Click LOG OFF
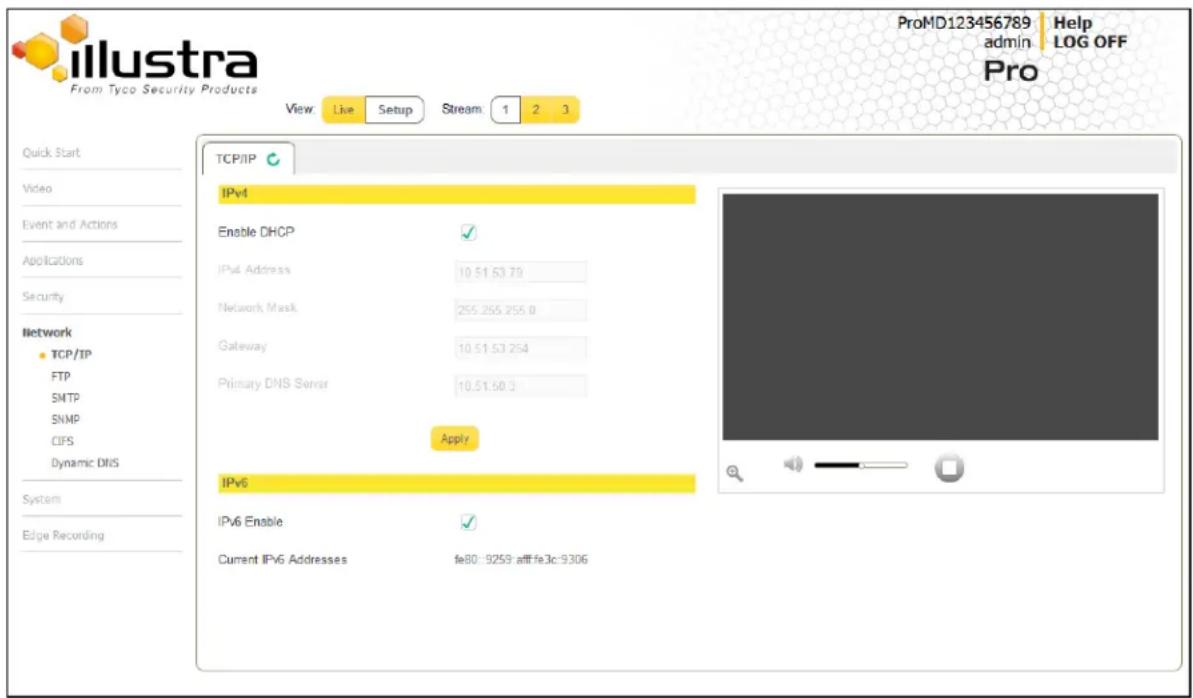The width and height of the screenshot is (1193, 698). click(1090, 42)
